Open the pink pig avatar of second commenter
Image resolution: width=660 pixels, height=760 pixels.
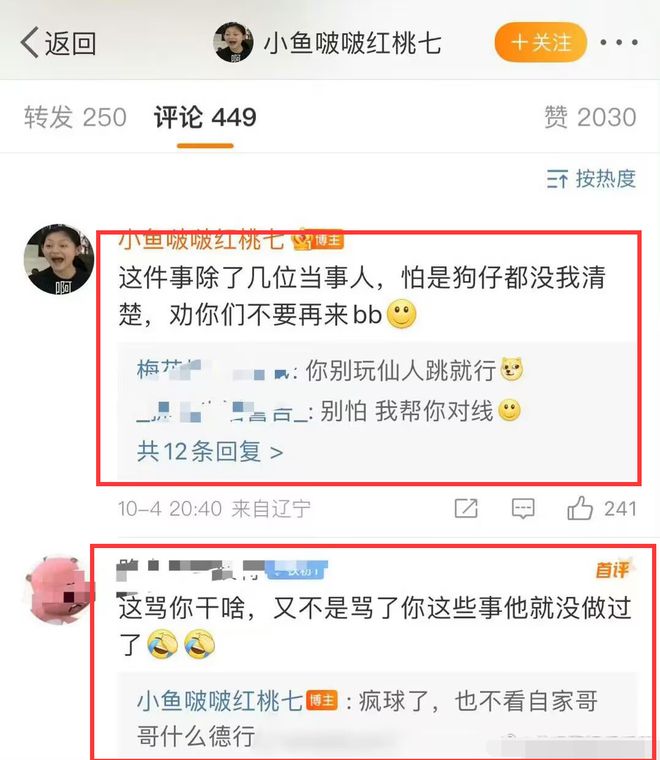[59, 590]
